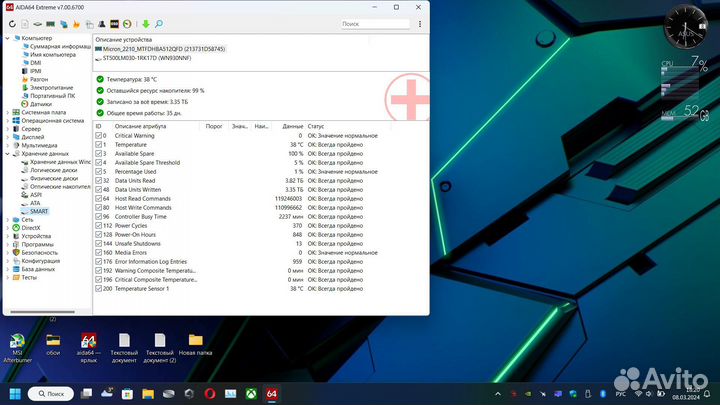
Task: Select the обои desktop folder
Action: [53, 345]
